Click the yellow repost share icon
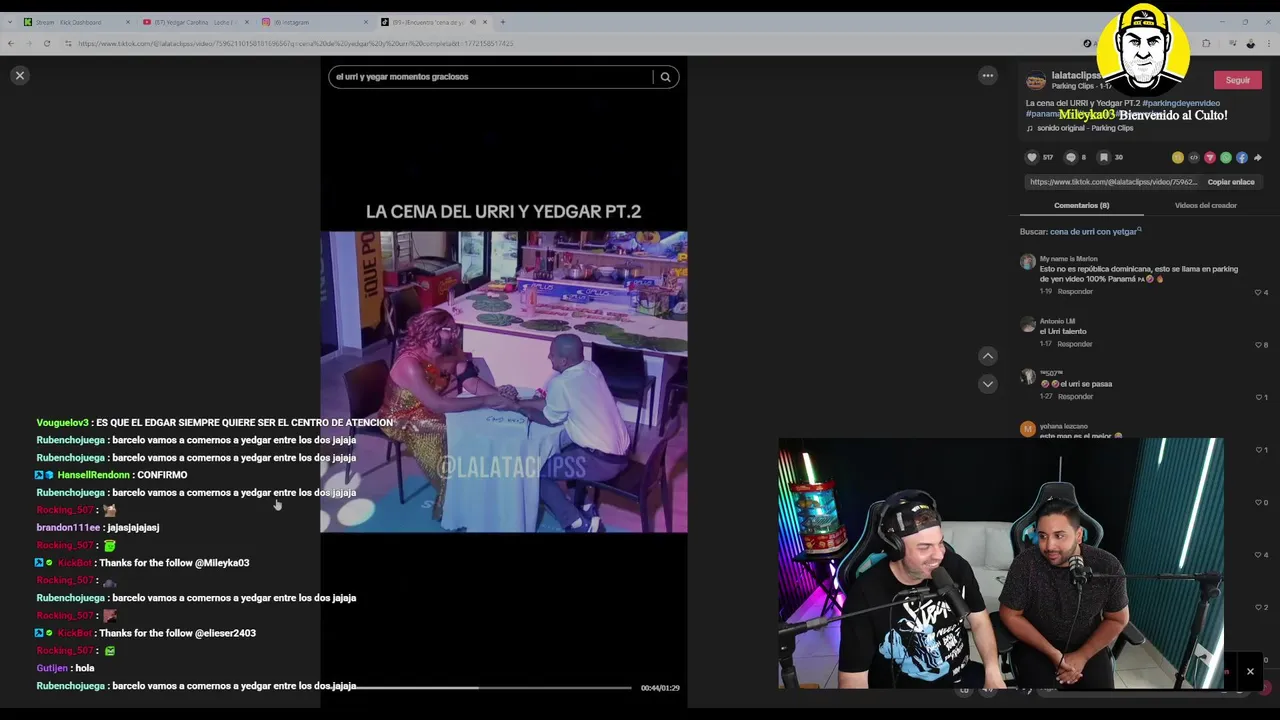This screenshot has width=1280, height=720. pos(1178,158)
